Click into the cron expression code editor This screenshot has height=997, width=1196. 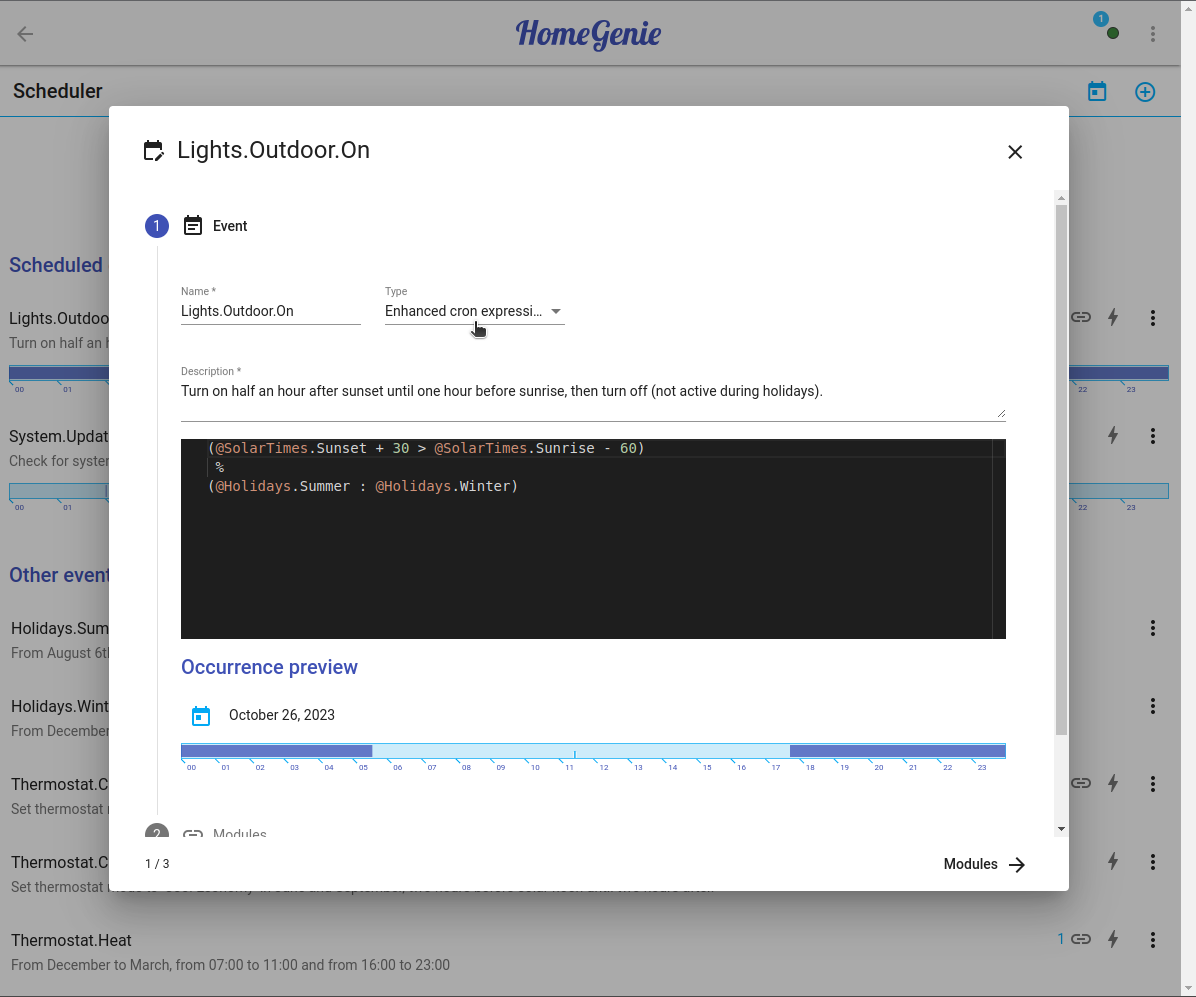pyautogui.click(x=593, y=539)
